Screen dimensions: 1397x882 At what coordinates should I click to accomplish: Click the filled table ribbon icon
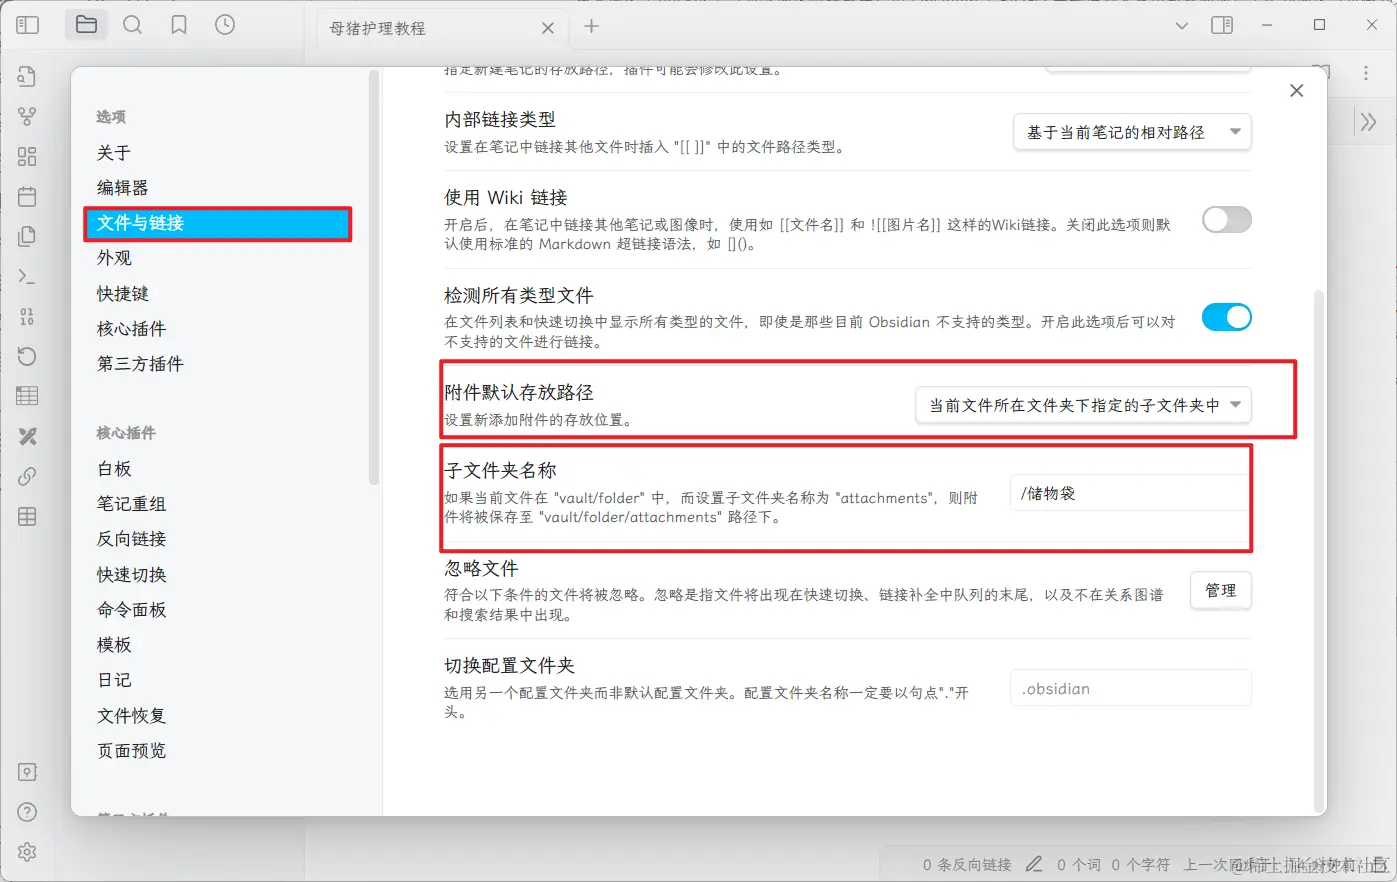pyautogui.click(x=27, y=396)
